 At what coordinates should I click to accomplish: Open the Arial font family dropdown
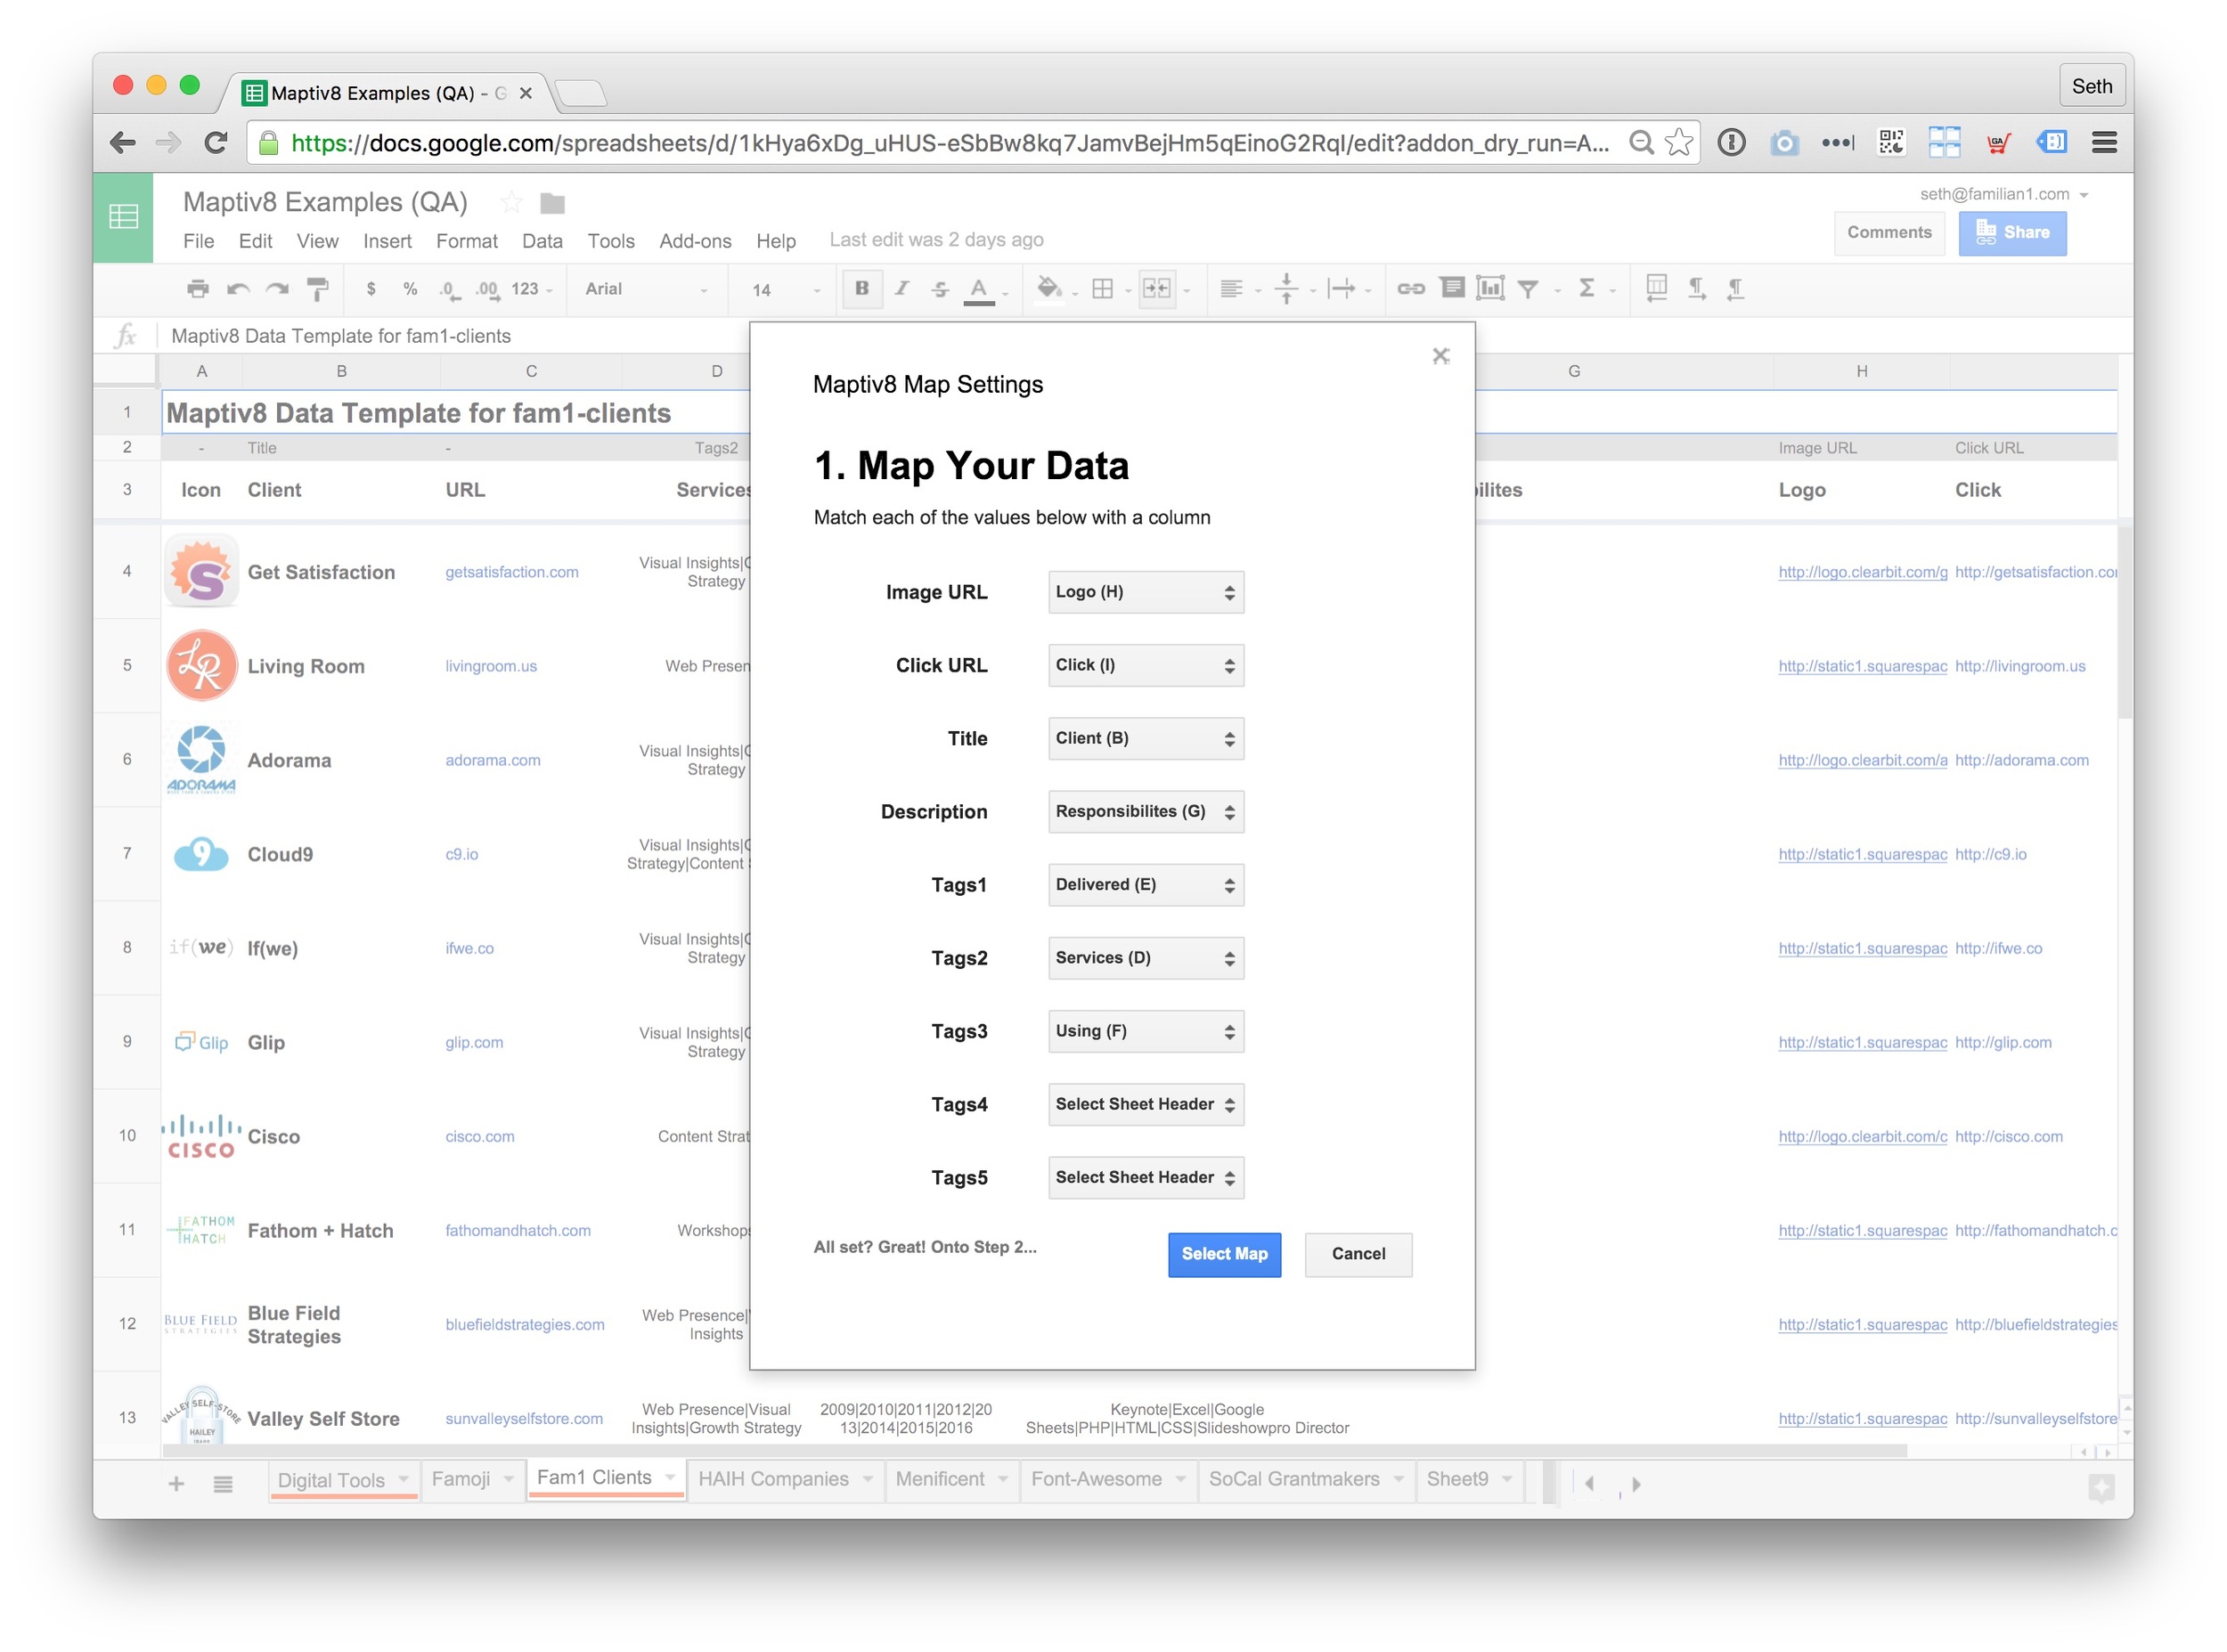647,289
